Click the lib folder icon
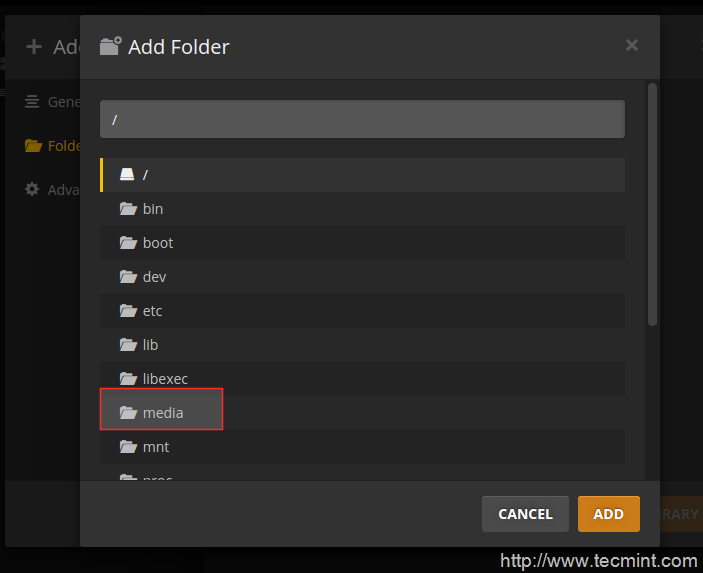Viewport: 703px width, 573px height. (x=128, y=345)
